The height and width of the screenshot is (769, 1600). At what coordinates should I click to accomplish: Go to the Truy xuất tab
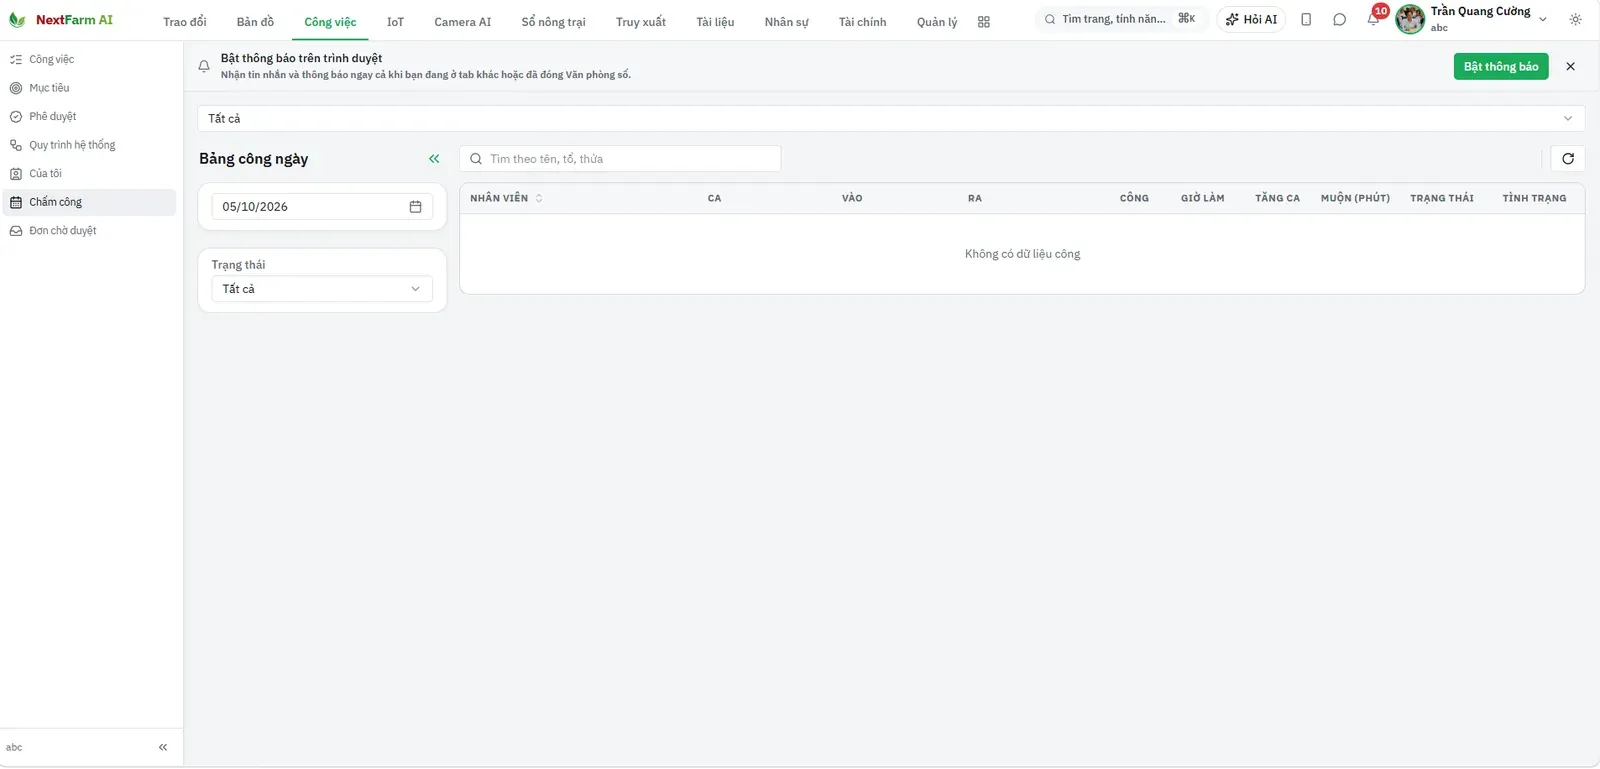tap(641, 22)
